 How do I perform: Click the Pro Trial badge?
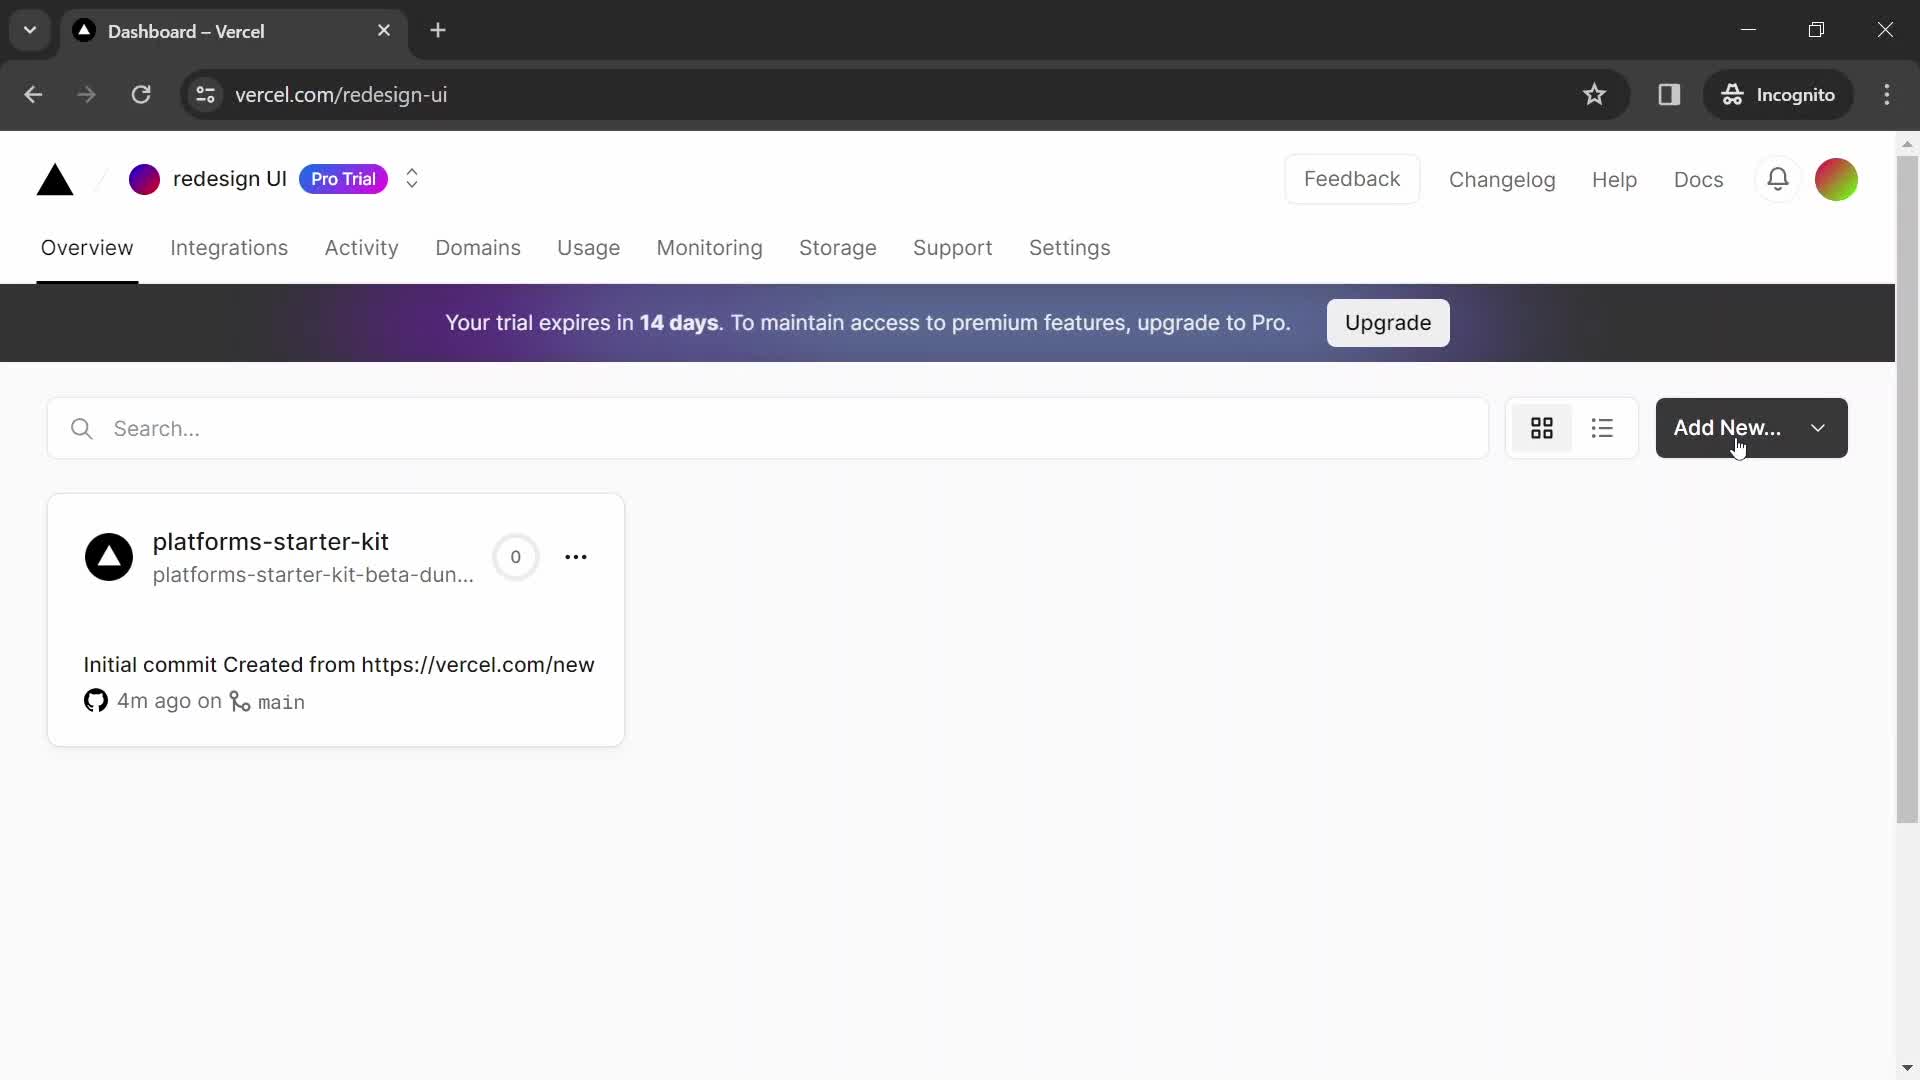tap(343, 179)
